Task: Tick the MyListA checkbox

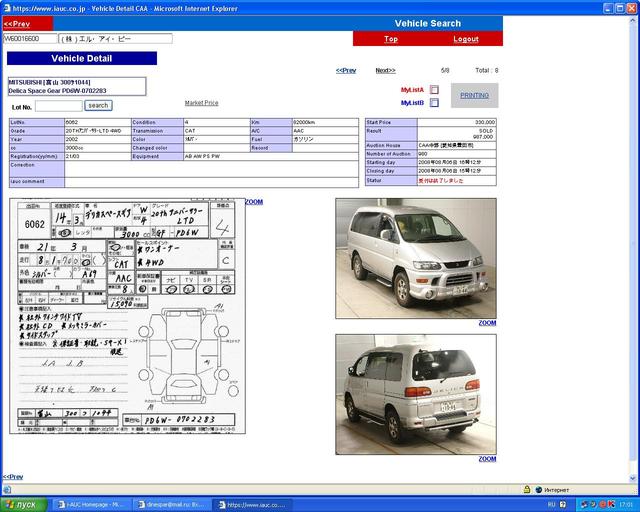Action: pyautogui.click(x=434, y=89)
